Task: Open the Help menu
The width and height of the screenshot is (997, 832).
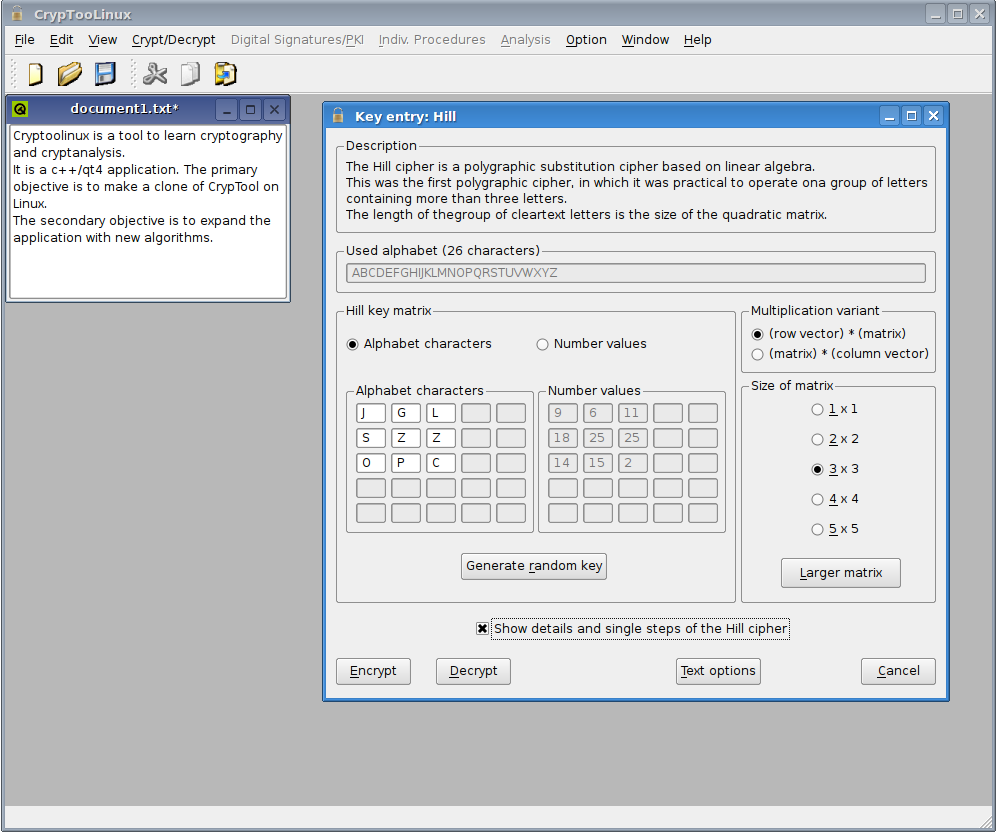Action: (x=698, y=39)
